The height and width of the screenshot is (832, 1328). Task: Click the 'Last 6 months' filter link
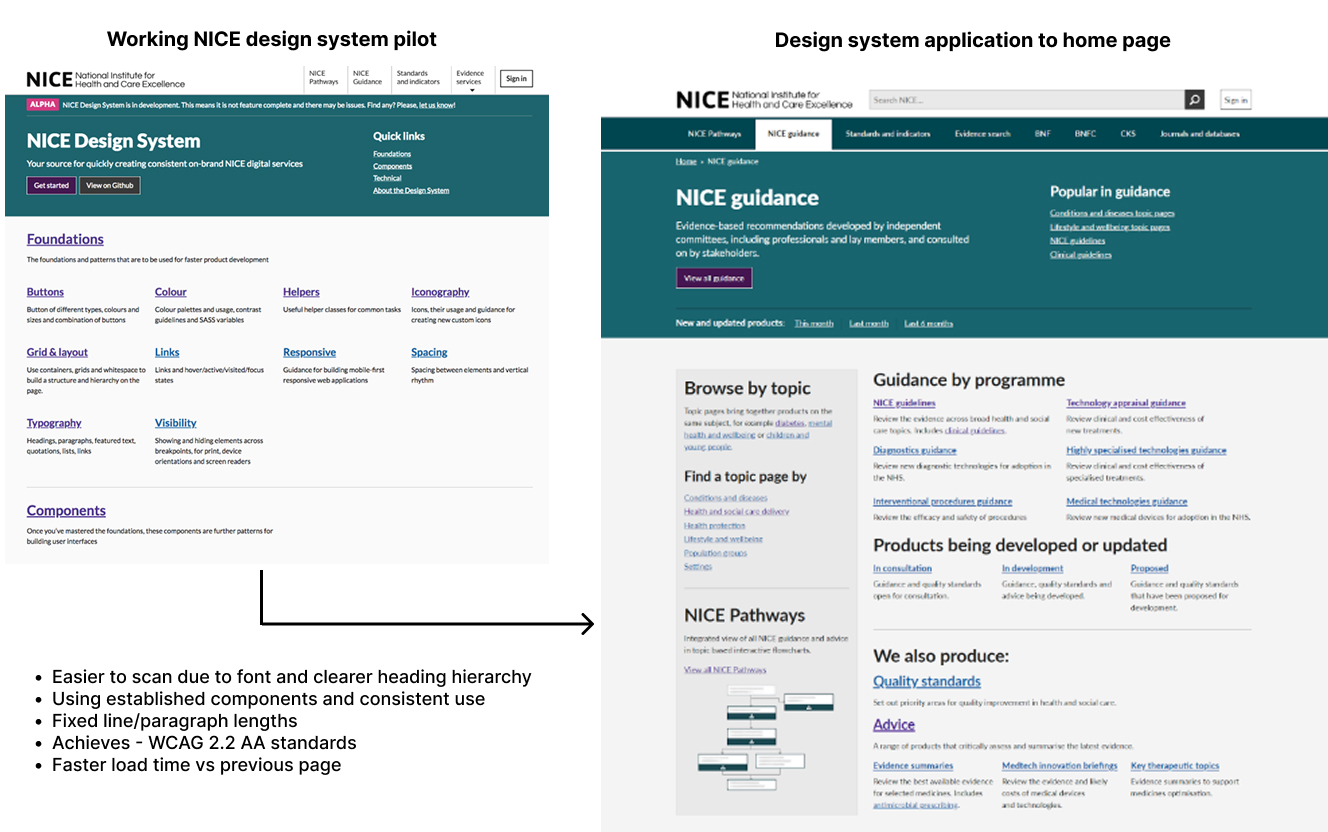tap(929, 324)
